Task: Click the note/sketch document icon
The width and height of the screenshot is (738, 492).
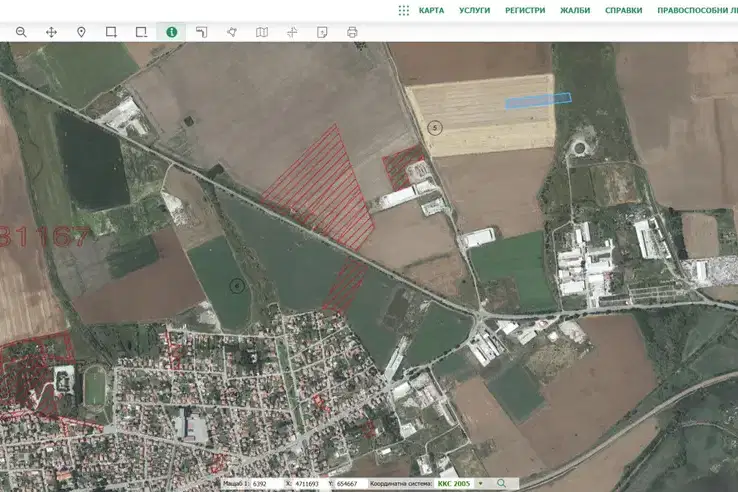Action: click(x=322, y=32)
